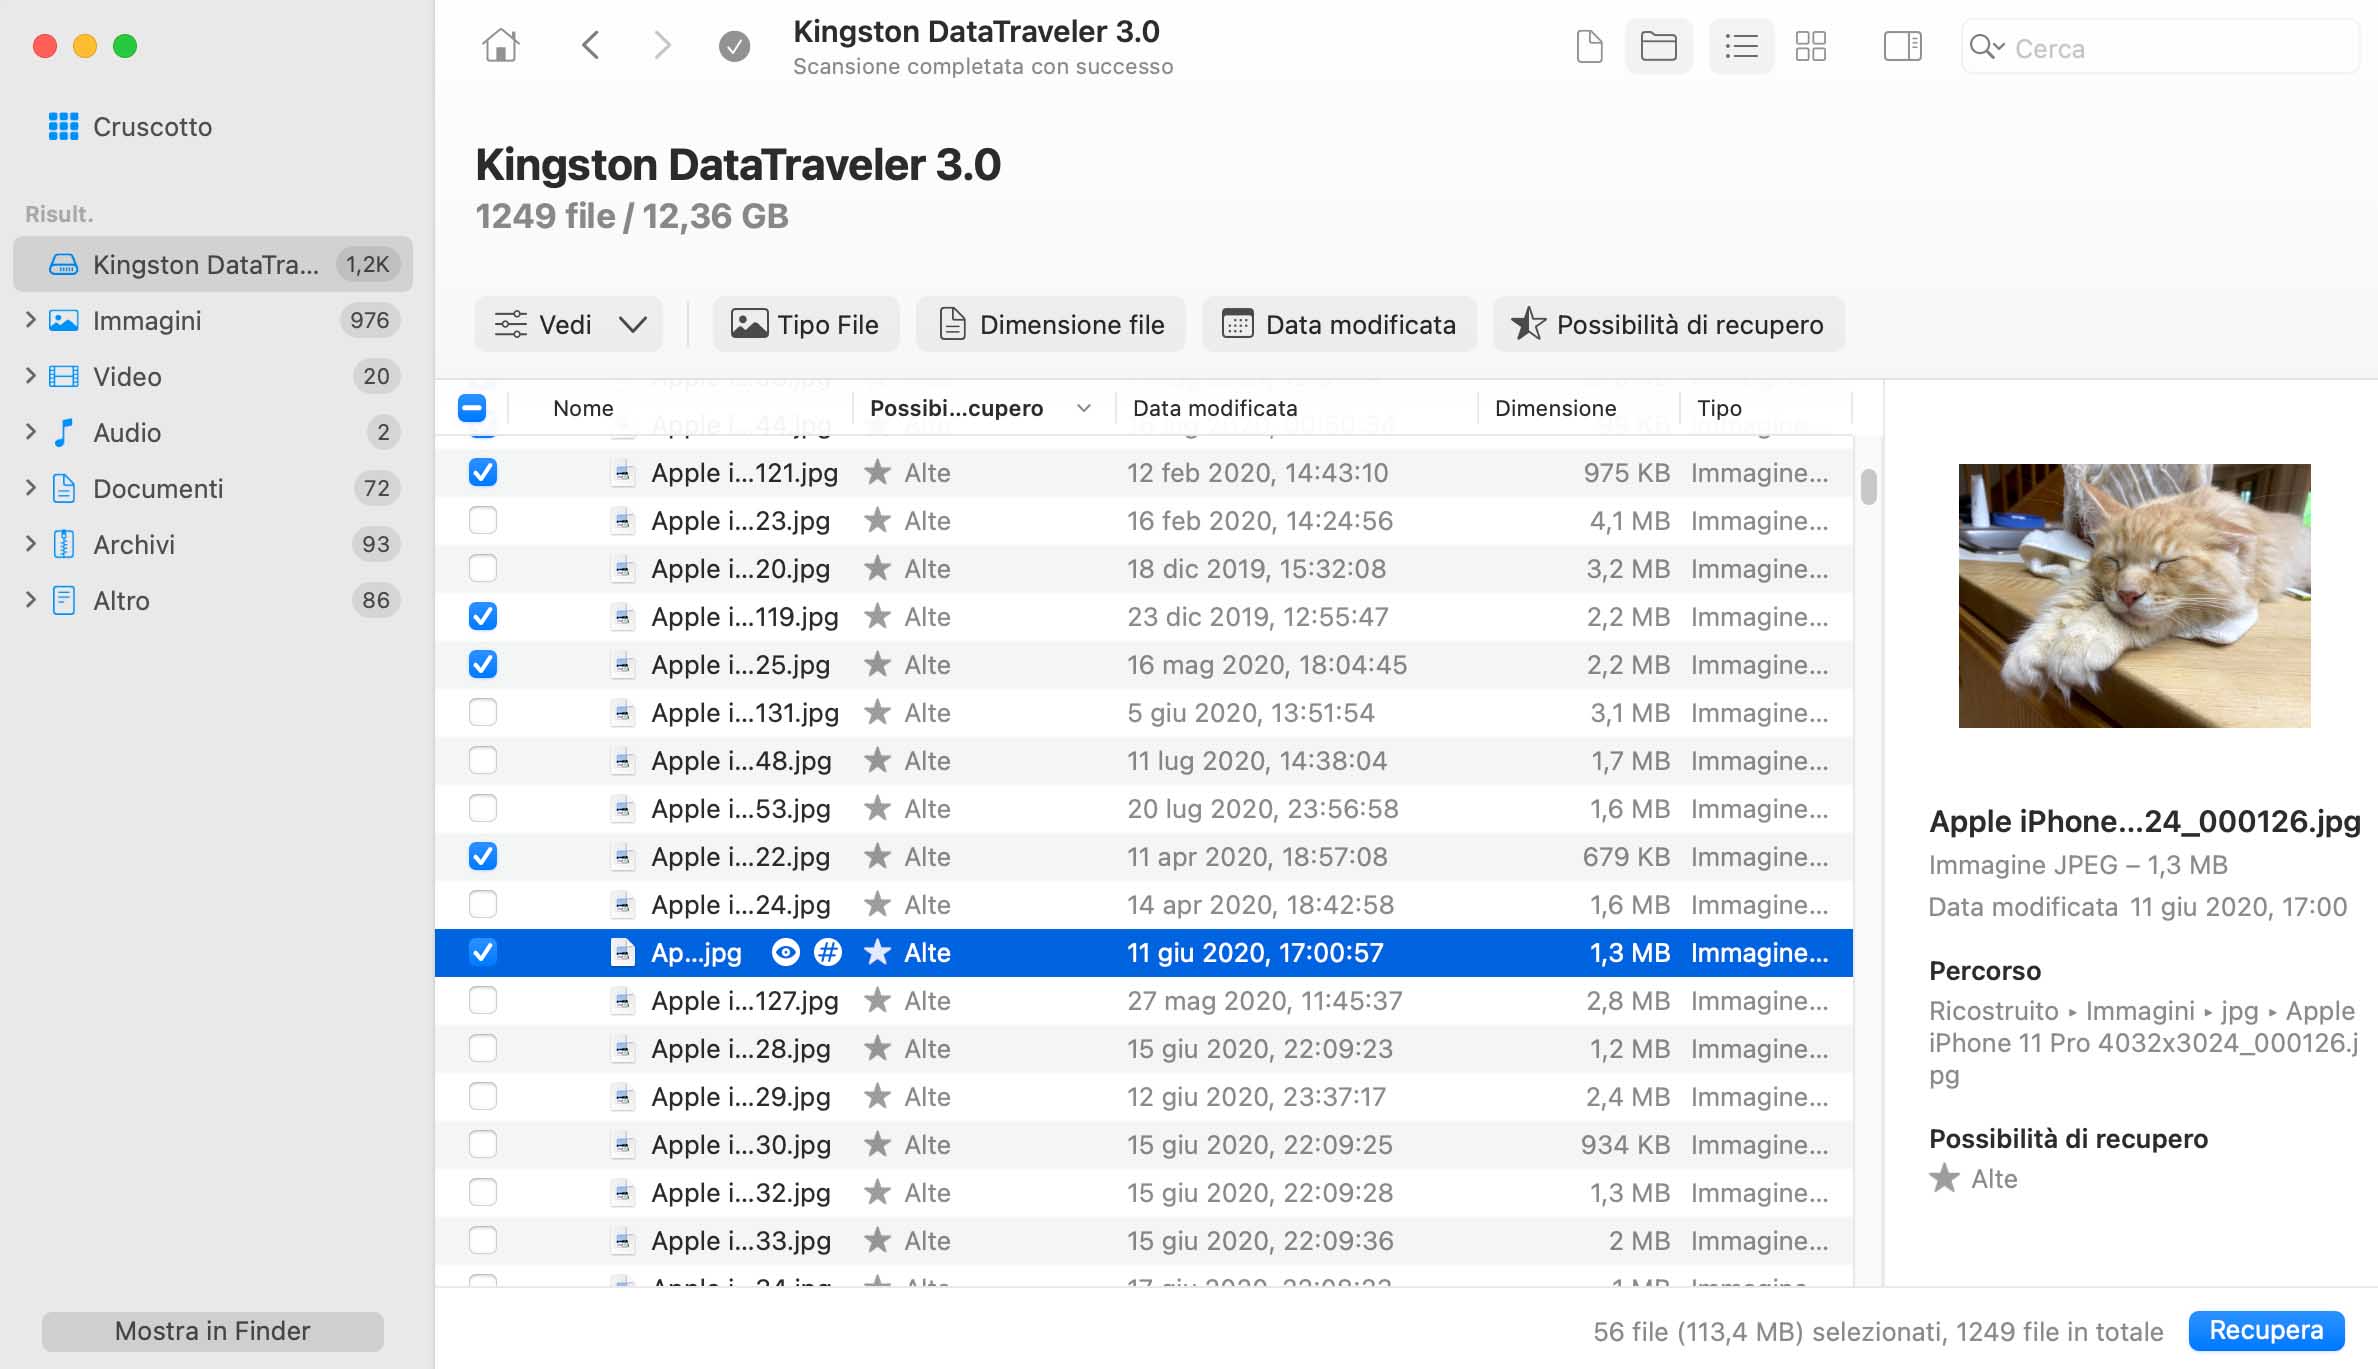The image size is (2378, 1369).
Task: Click the preview eye icon on selected row
Action: coord(786,952)
